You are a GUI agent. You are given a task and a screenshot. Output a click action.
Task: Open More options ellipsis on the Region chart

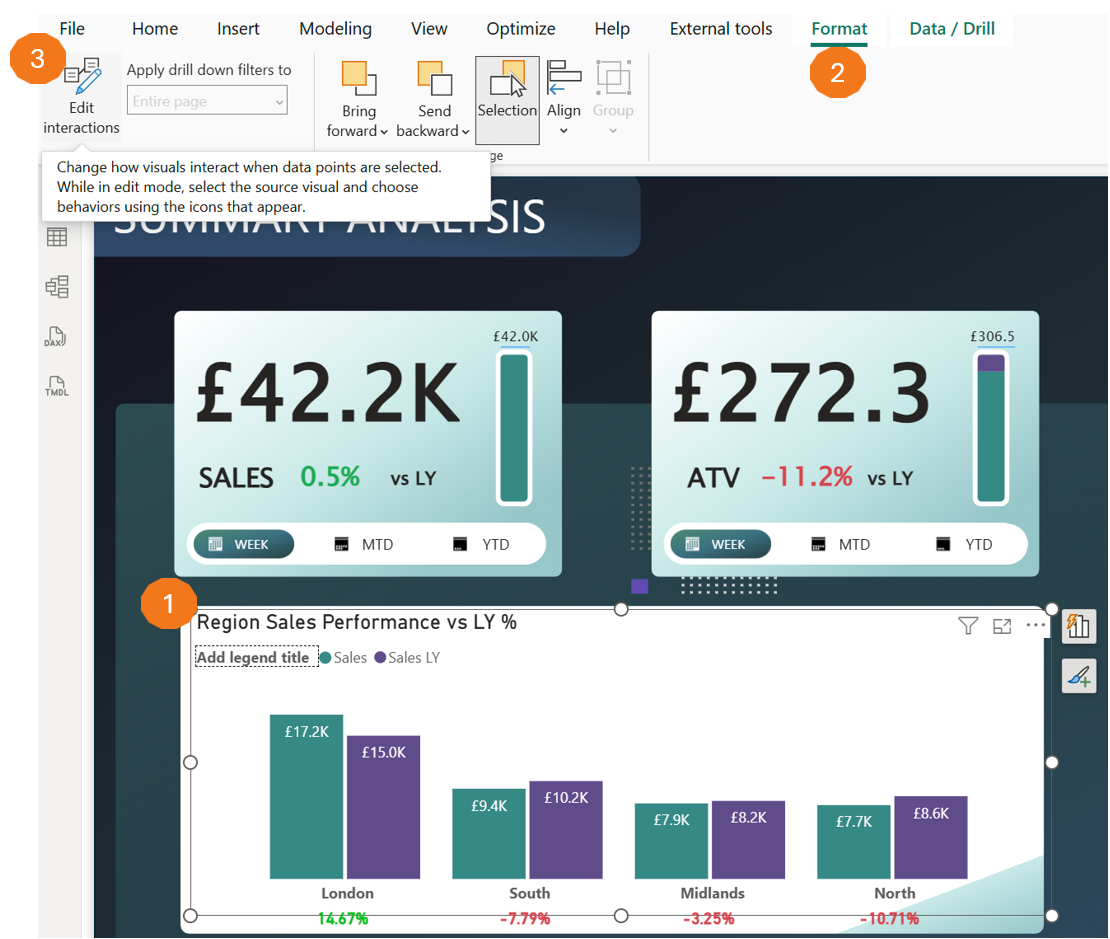coord(1036,625)
